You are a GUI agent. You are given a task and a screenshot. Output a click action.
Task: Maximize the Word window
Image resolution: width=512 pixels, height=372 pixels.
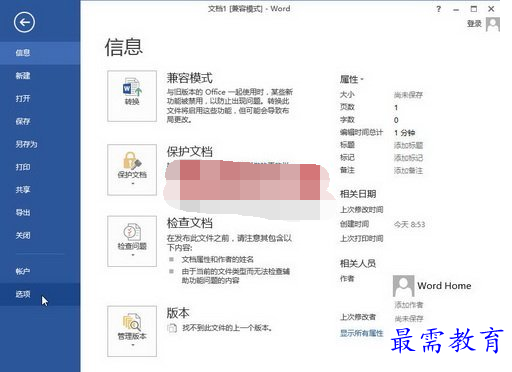coord(474,9)
